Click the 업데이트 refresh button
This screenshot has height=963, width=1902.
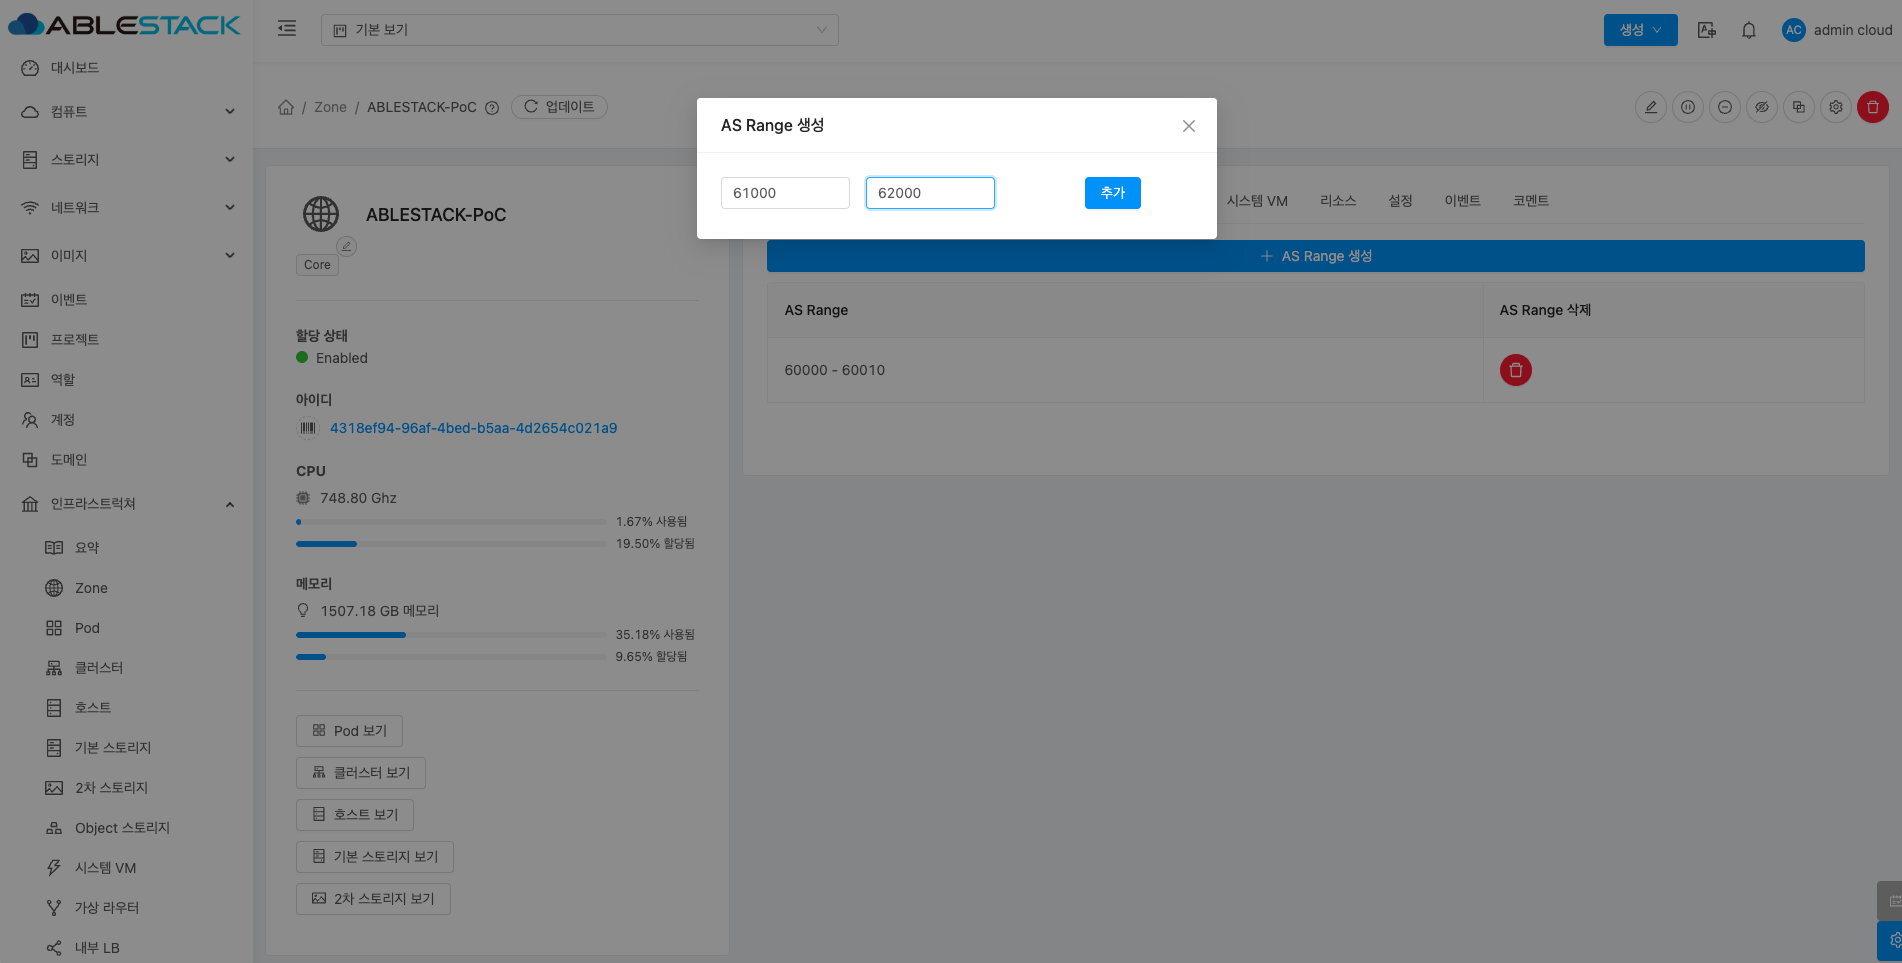[x=559, y=107]
